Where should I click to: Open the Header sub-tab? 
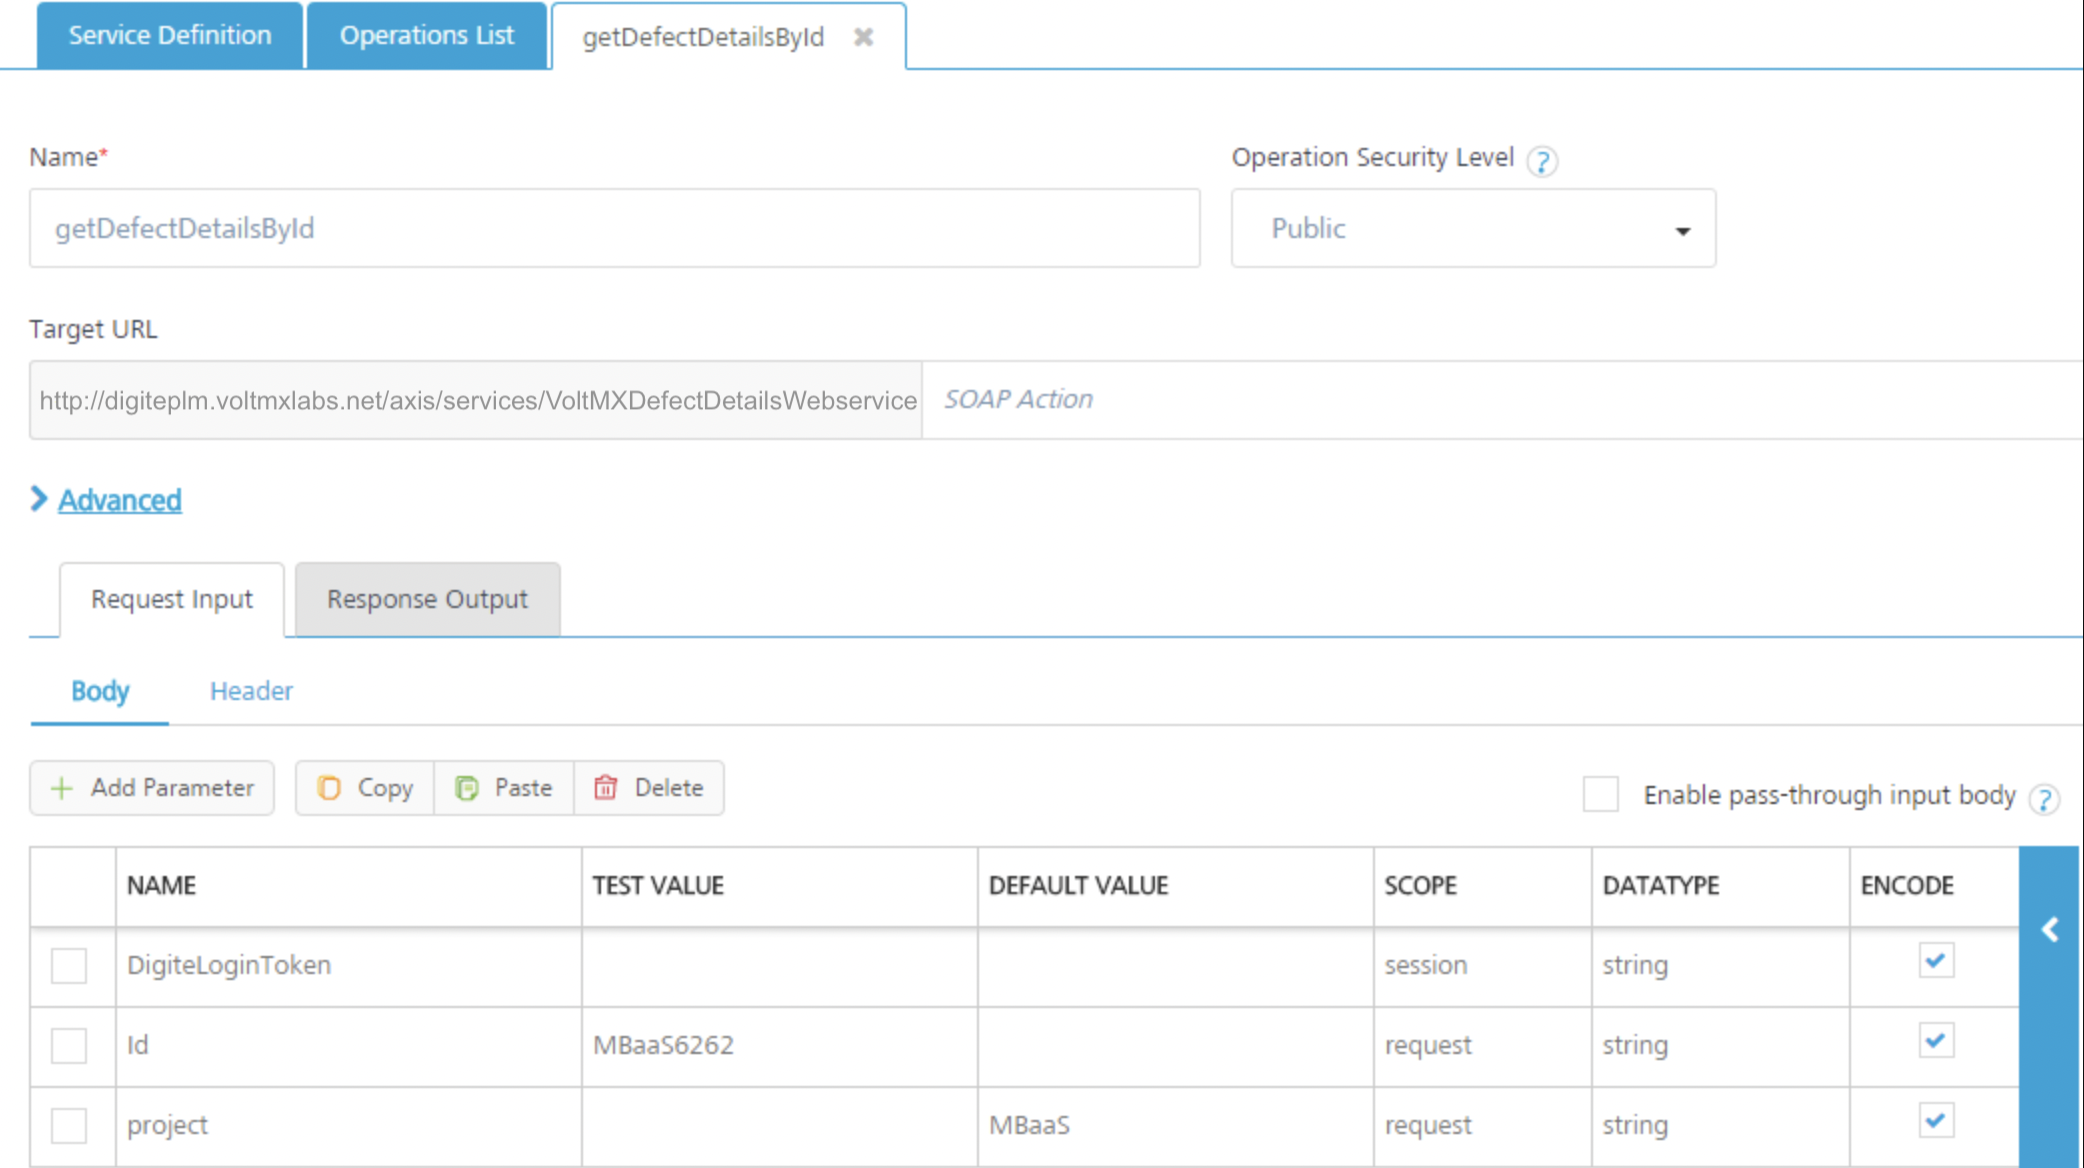(x=251, y=691)
